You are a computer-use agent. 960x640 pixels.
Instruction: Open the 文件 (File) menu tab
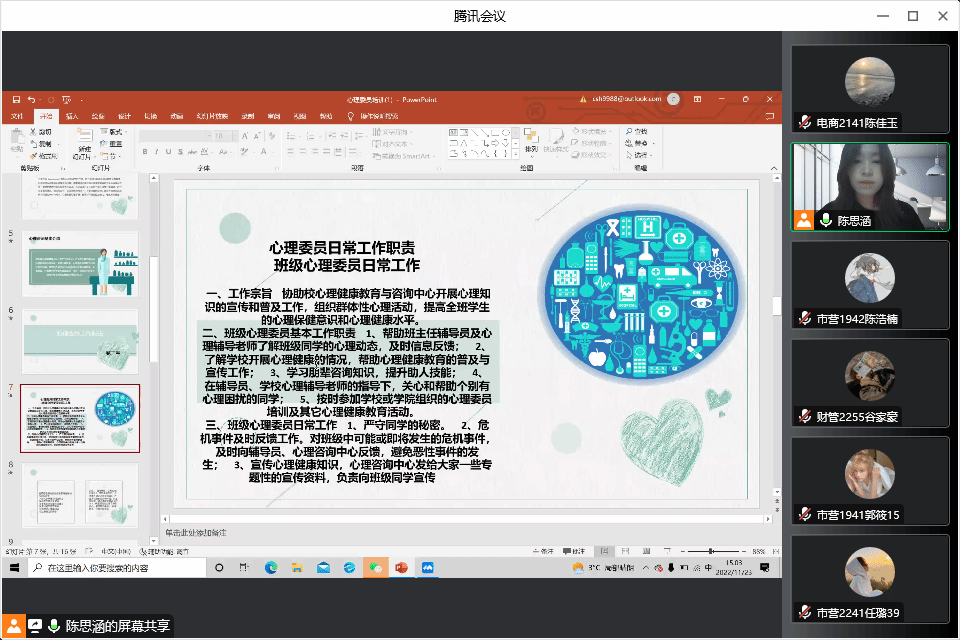tap(16, 116)
